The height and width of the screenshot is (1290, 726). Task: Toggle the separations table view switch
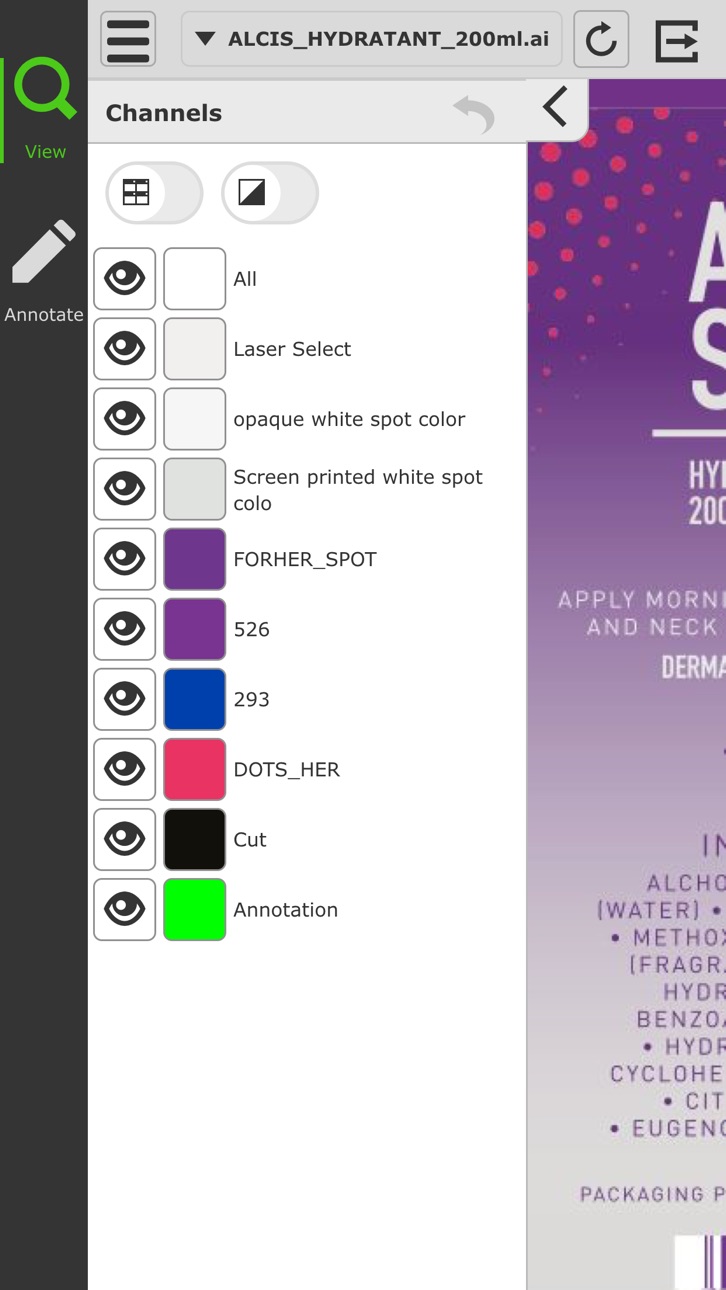coord(155,193)
